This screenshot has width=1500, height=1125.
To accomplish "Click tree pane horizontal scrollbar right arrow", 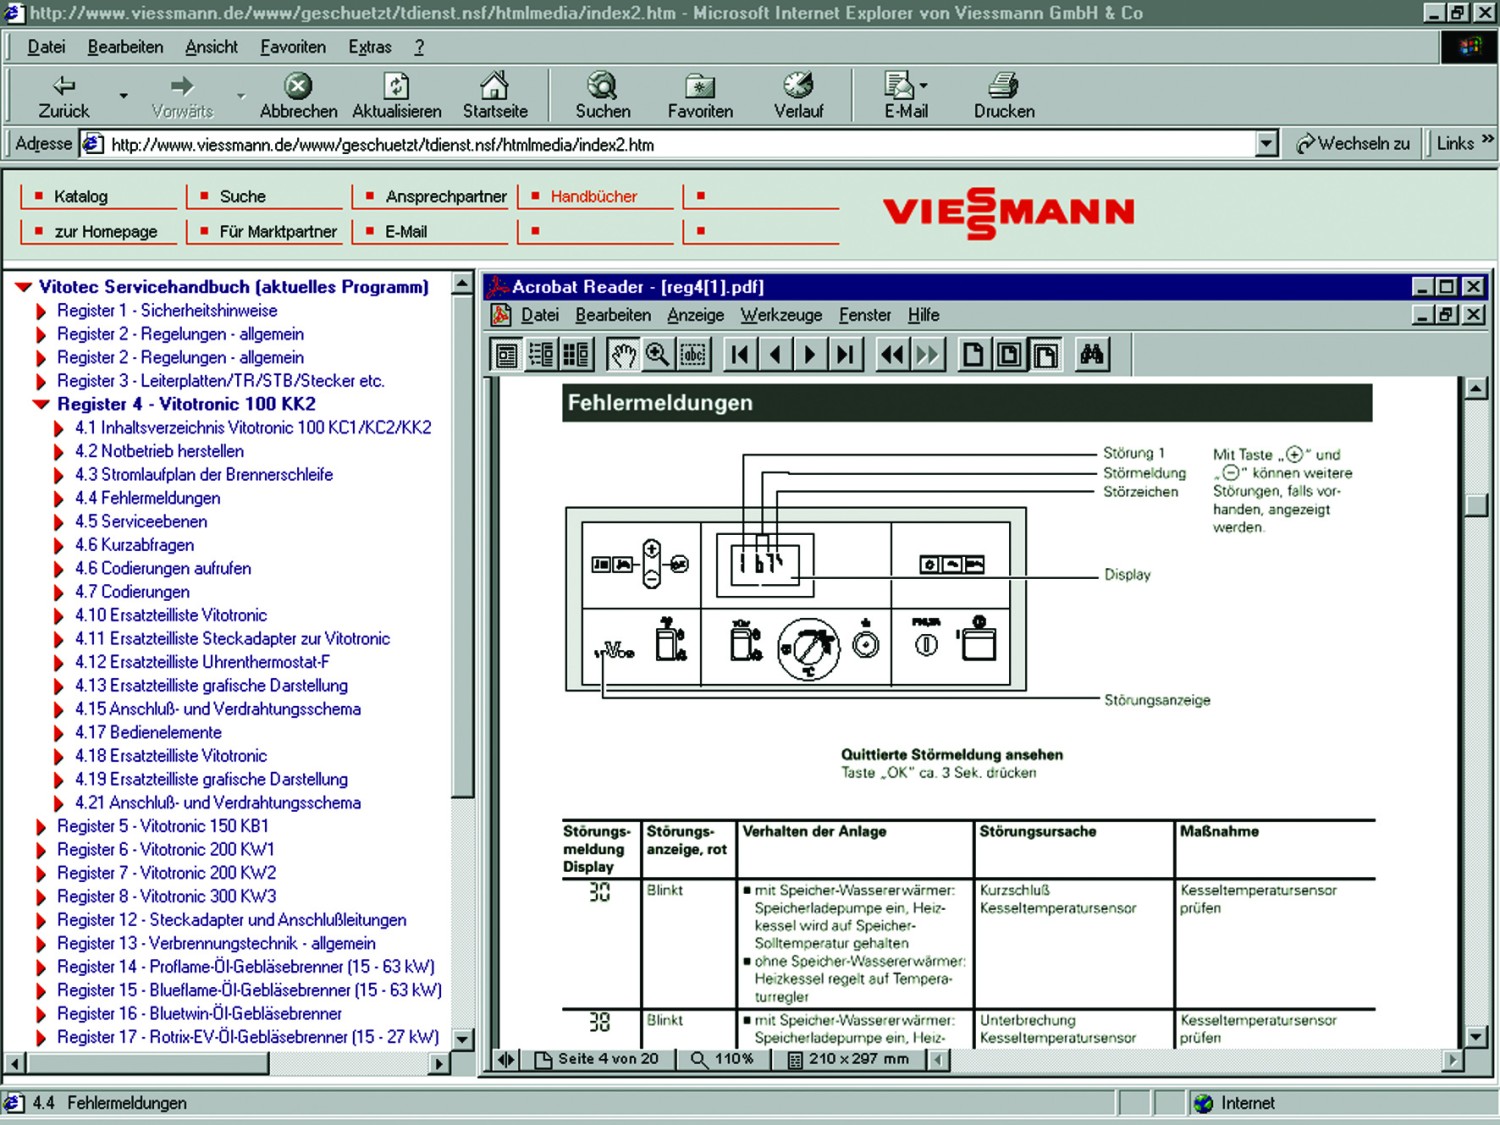I will pyautogui.click(x=439, y=1063).
